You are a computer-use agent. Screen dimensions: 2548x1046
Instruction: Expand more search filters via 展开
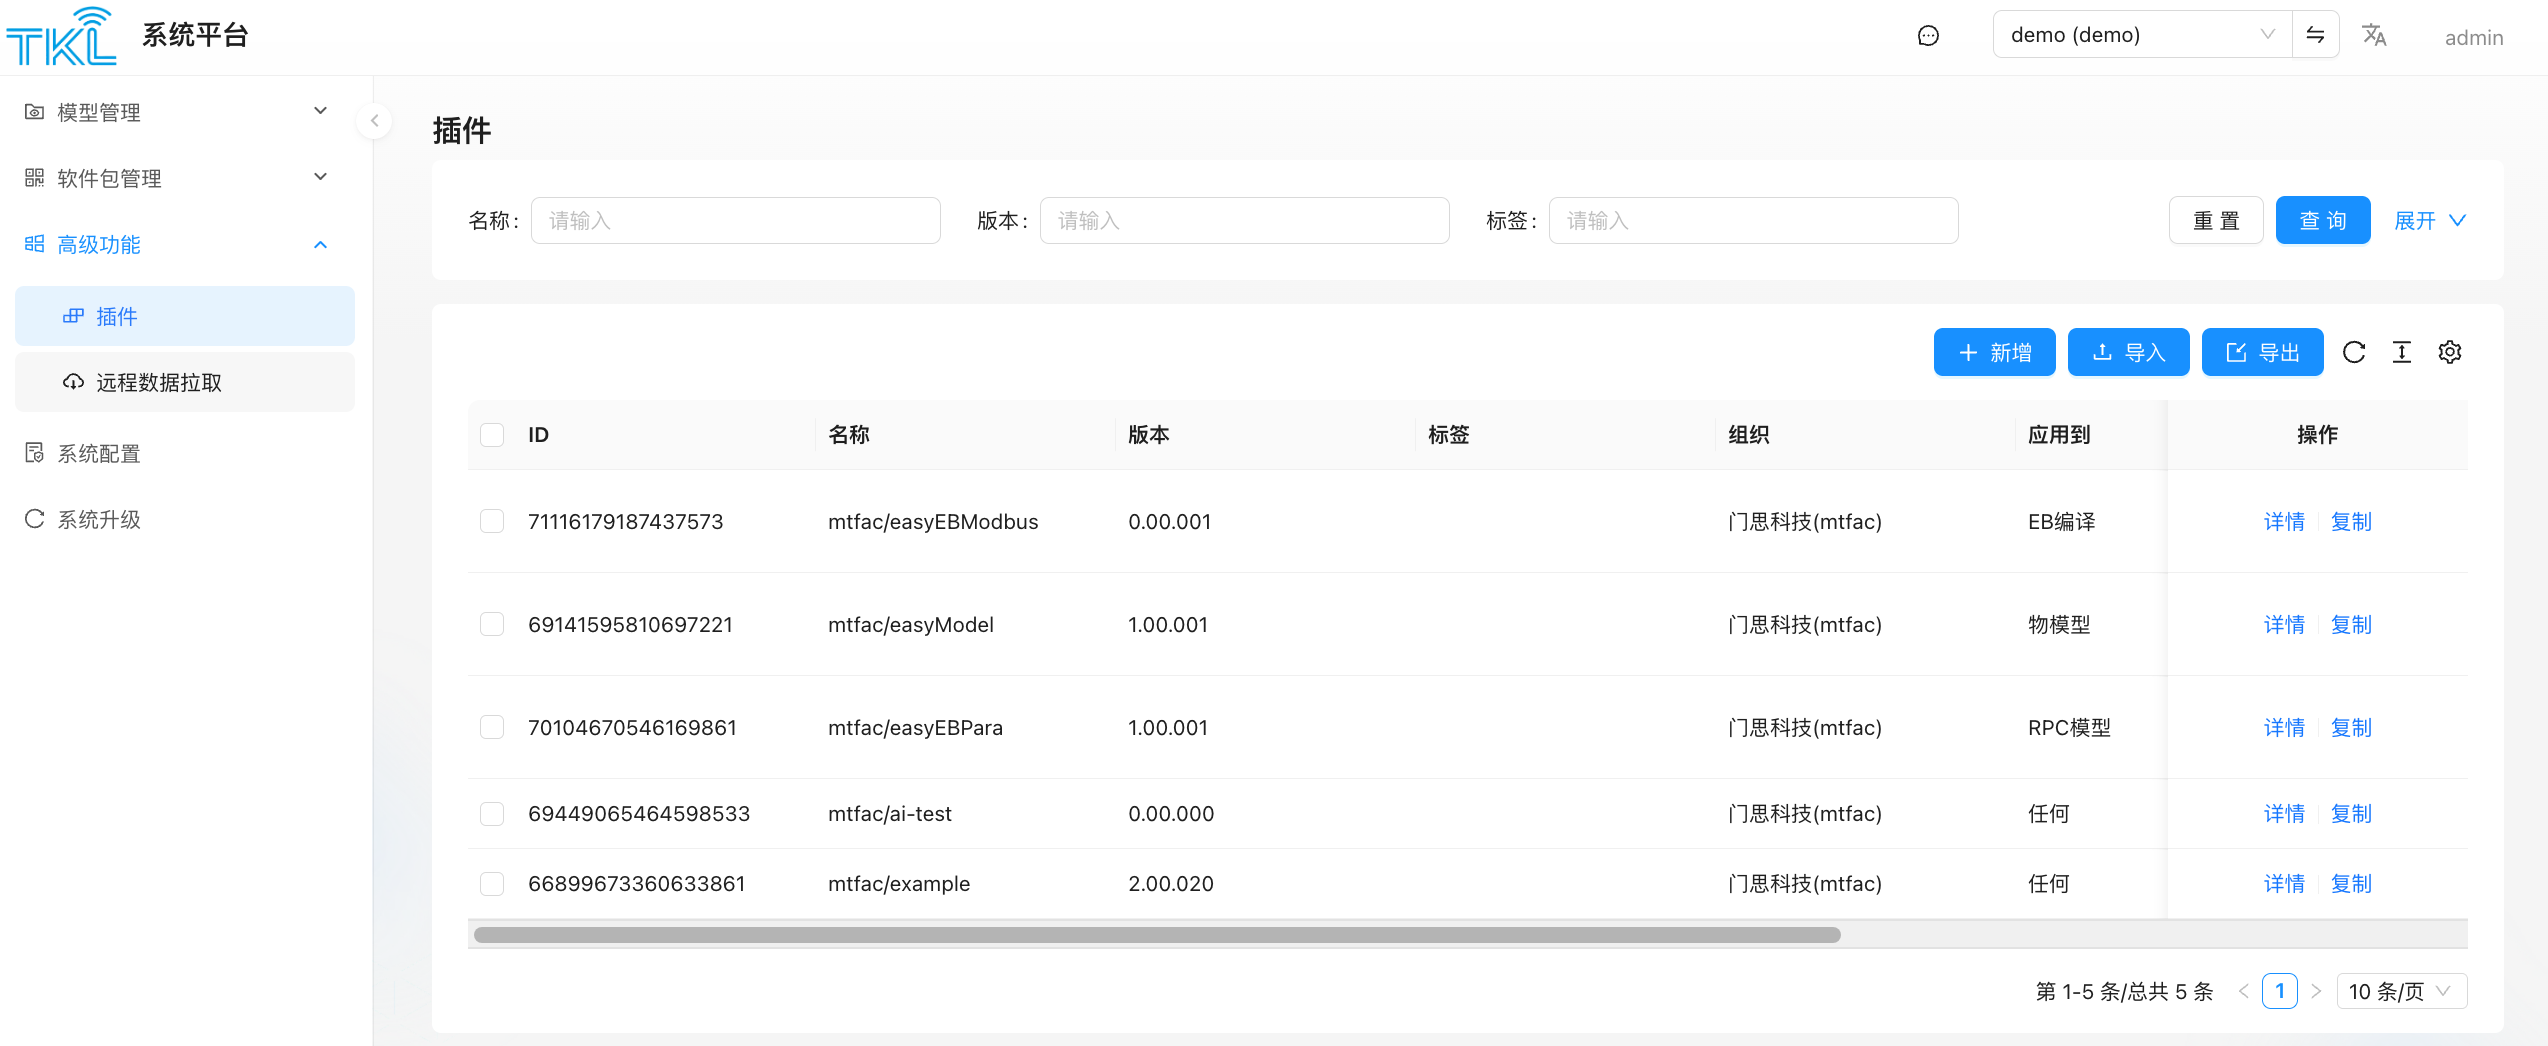tap(2430, 220)
